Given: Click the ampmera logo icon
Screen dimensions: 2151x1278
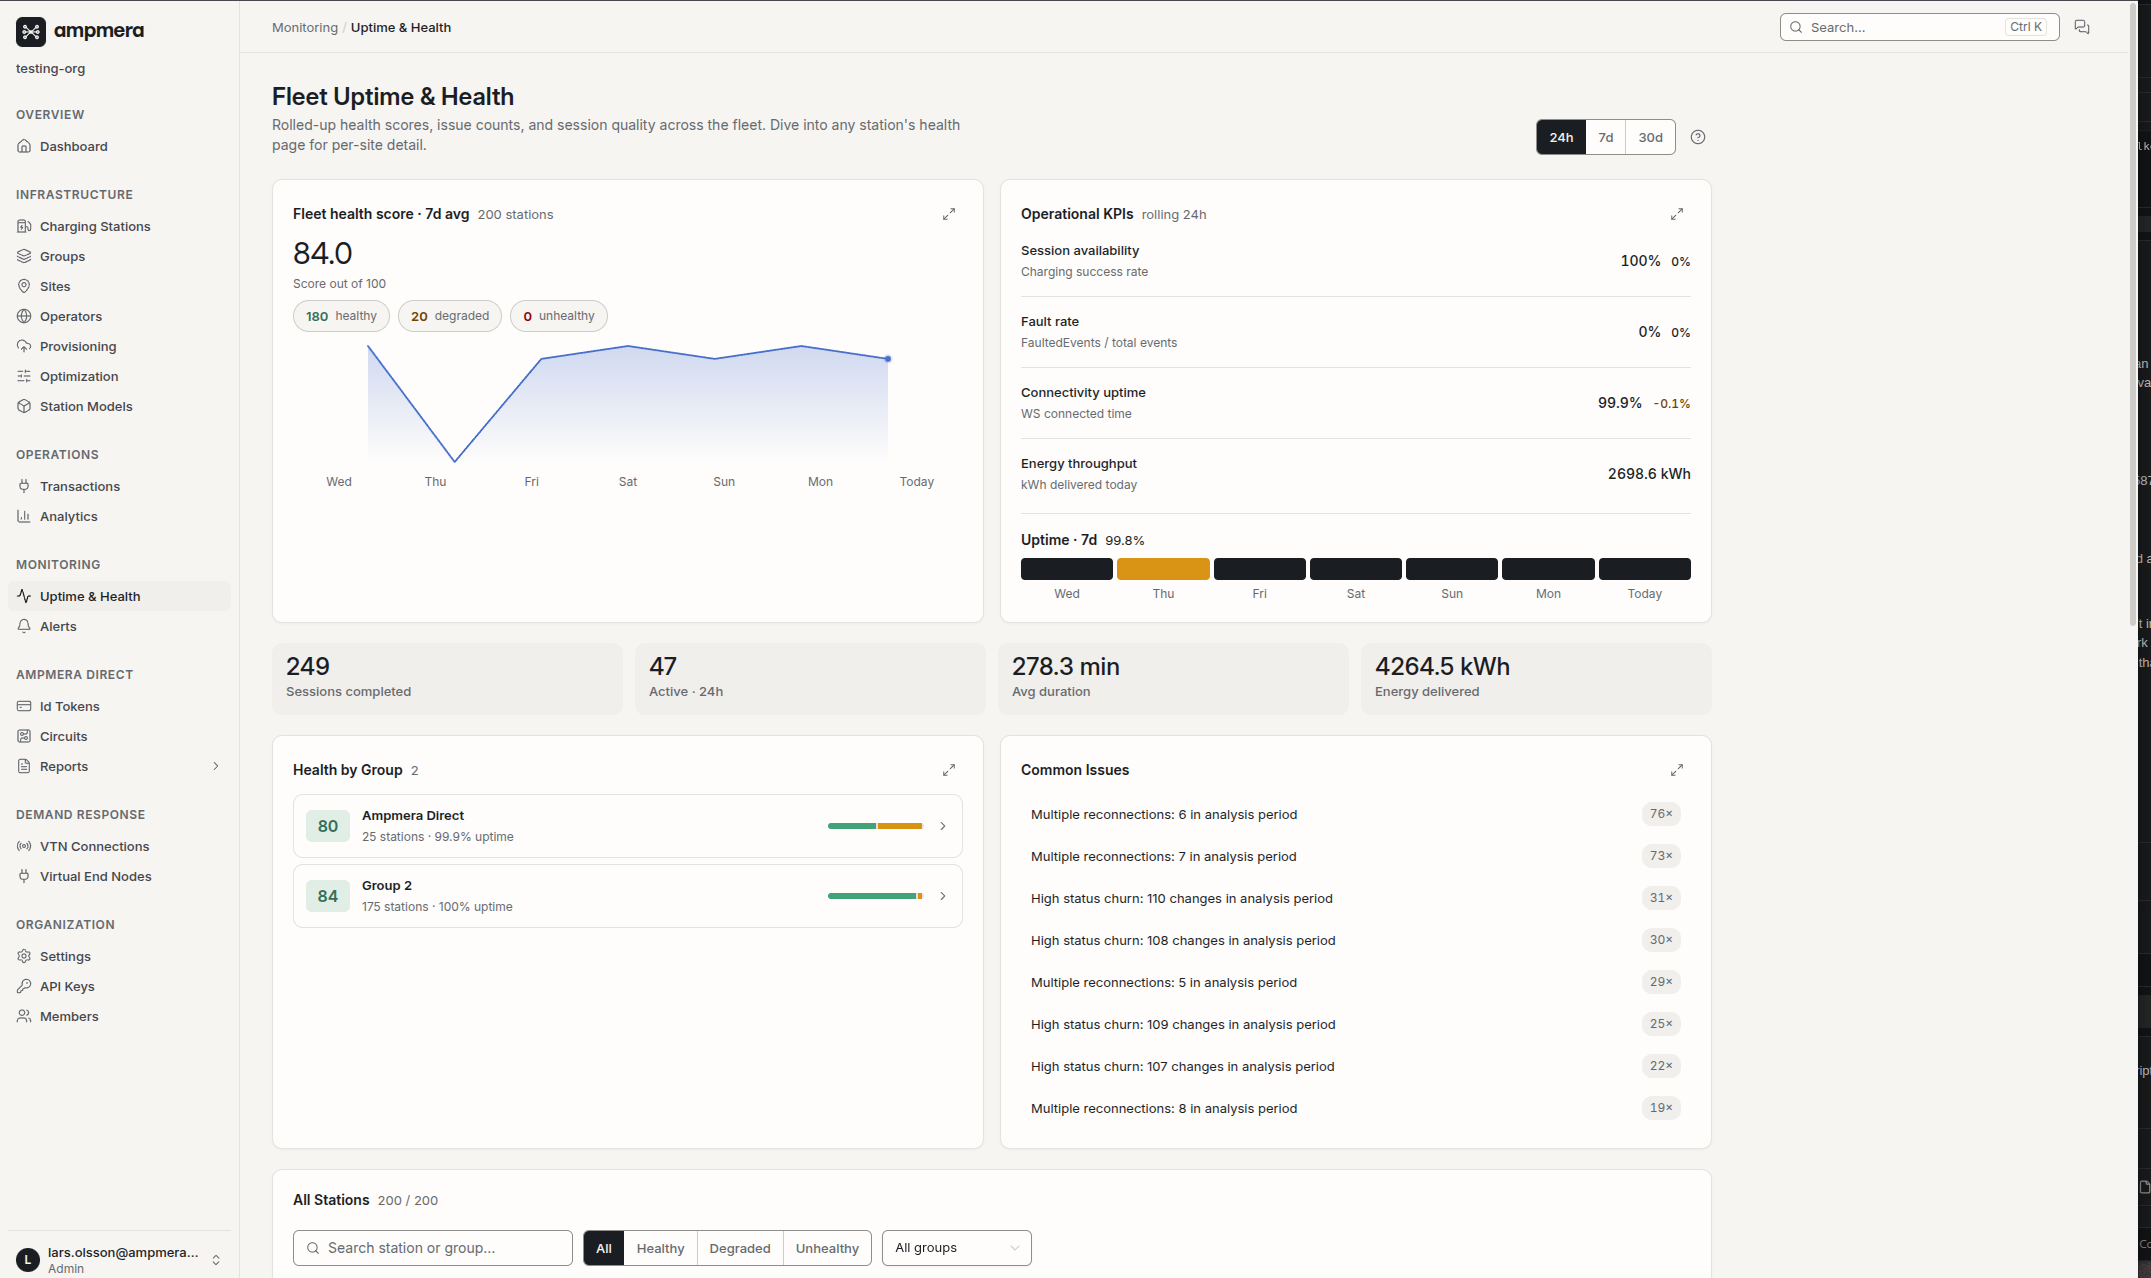Looking at the screenshot, I should (31, 32).
